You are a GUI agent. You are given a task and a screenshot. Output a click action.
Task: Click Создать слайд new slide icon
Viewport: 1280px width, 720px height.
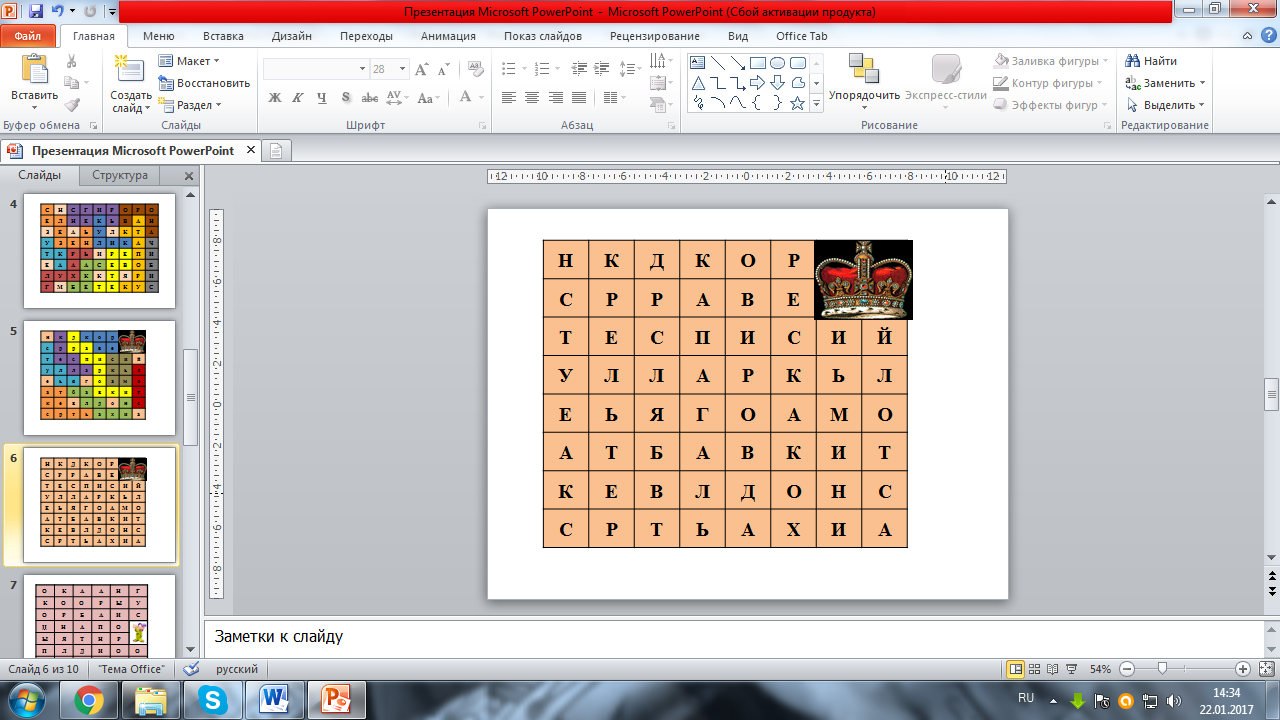click(x=130, y=70)
